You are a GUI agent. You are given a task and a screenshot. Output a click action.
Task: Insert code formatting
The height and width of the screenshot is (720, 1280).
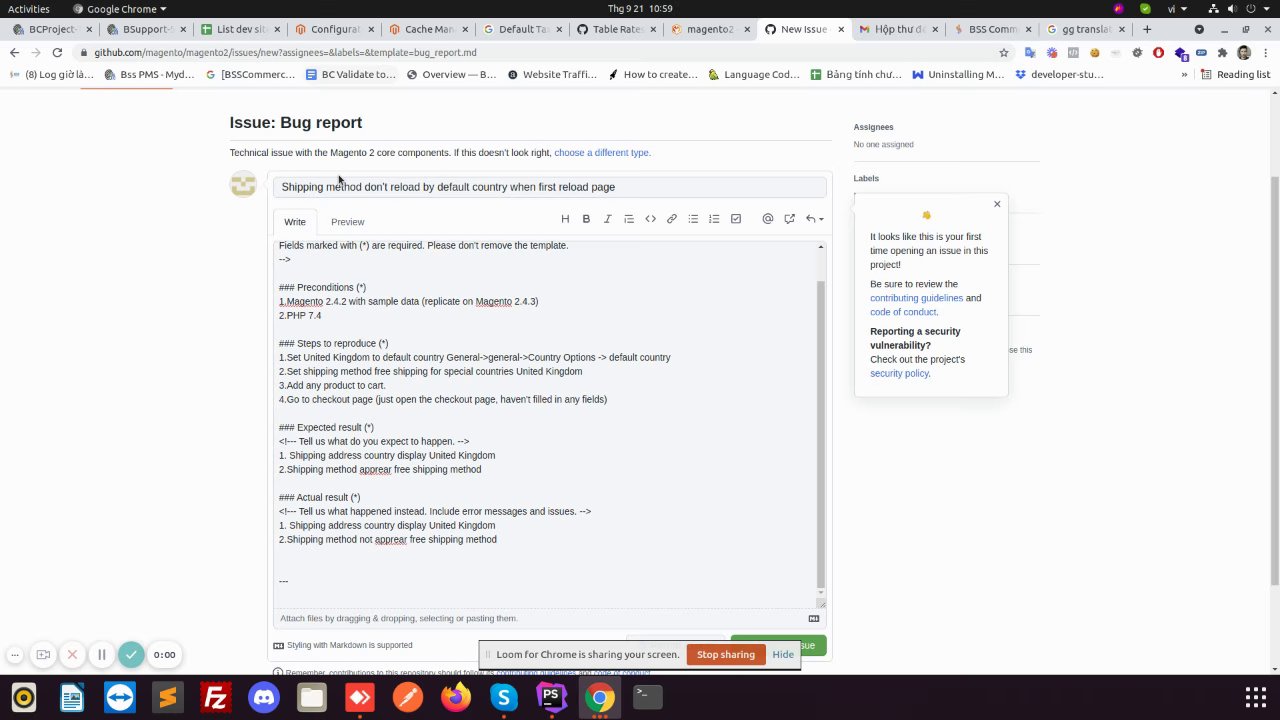pyautogui.click(x=650, y=219)
